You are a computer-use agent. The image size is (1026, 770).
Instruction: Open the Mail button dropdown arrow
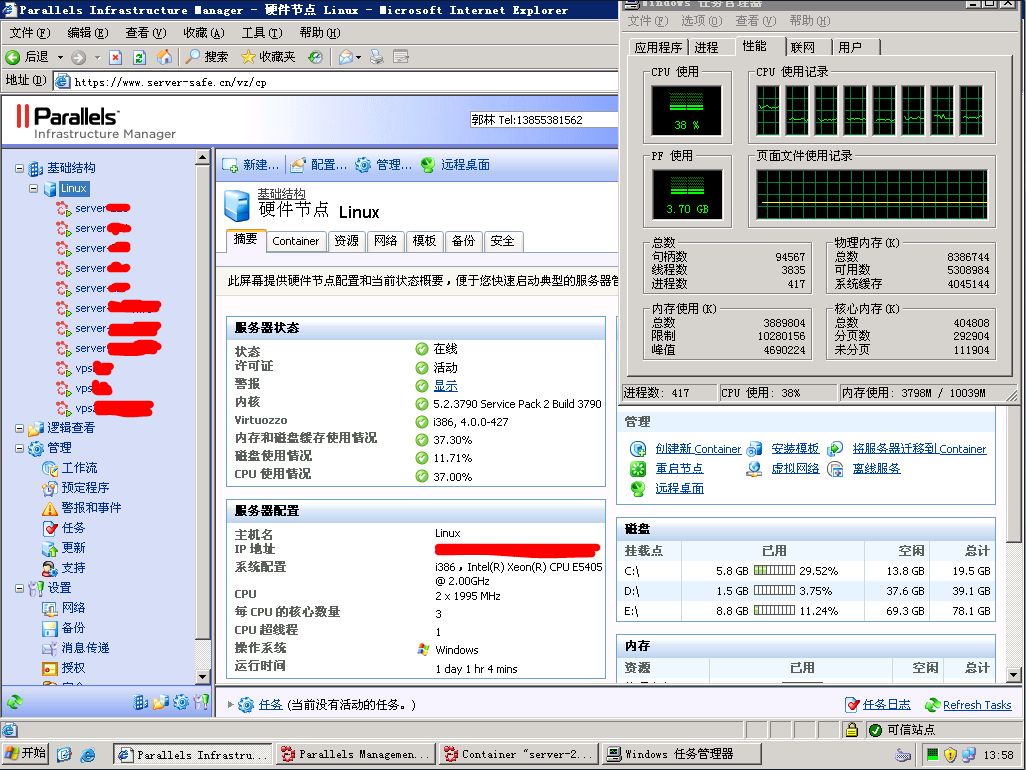point(359,58)
